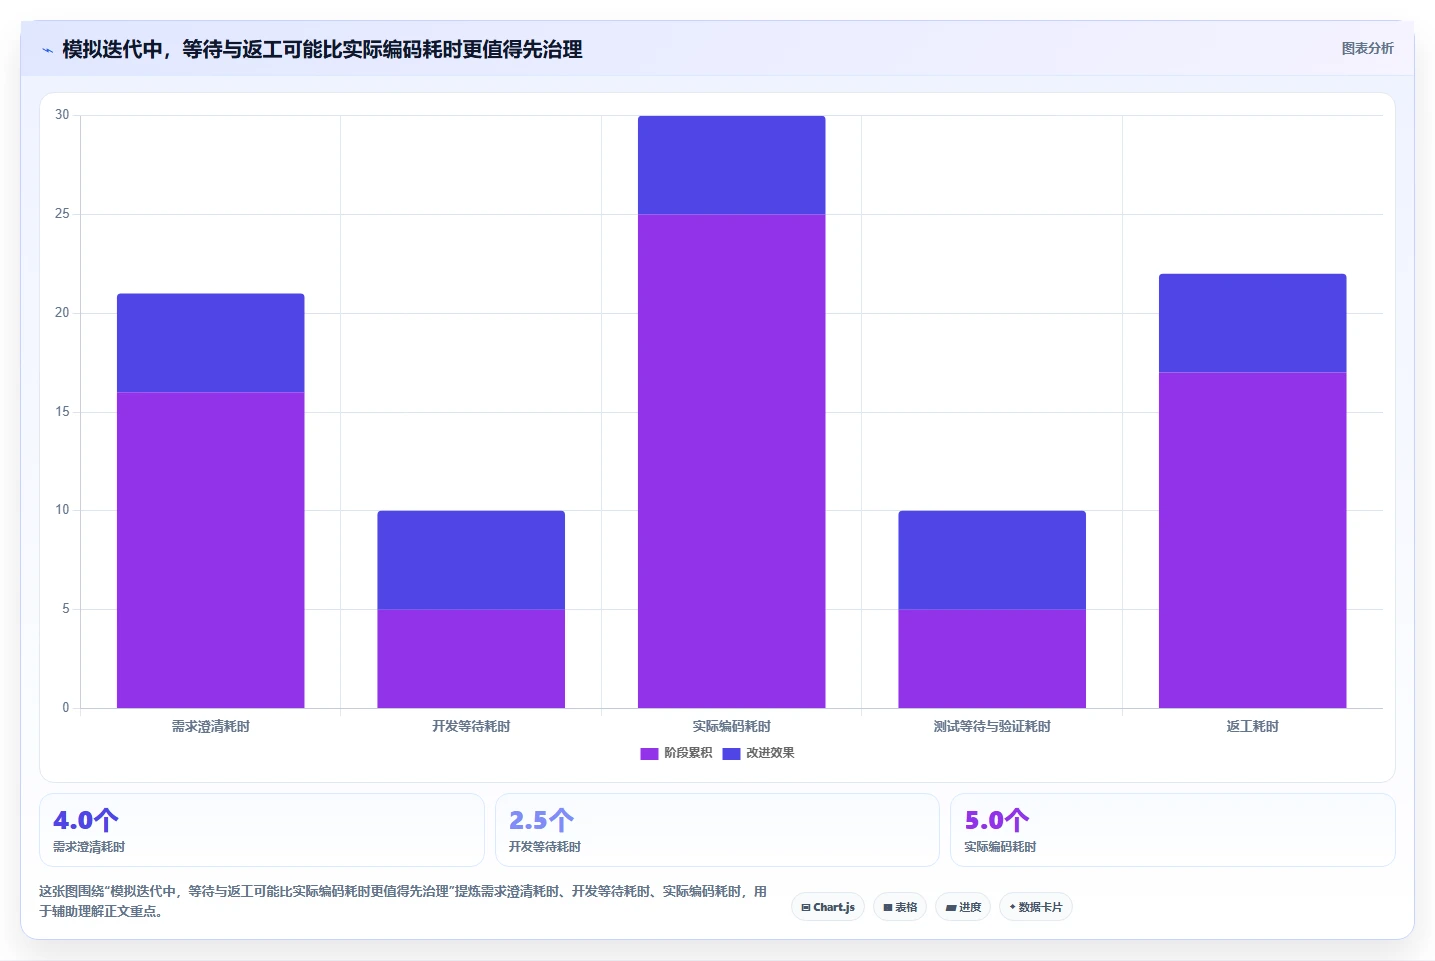Click the small chart icon beside the title
This screenshot has height=961, width=1435.
(x=47, y=50)
